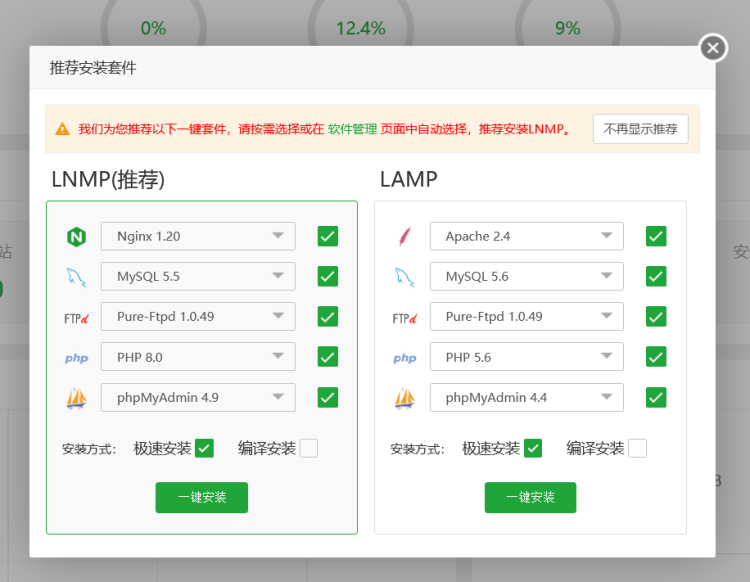Open the 软件管理 green link
The image size is (750, 582).
click(353, 129)
